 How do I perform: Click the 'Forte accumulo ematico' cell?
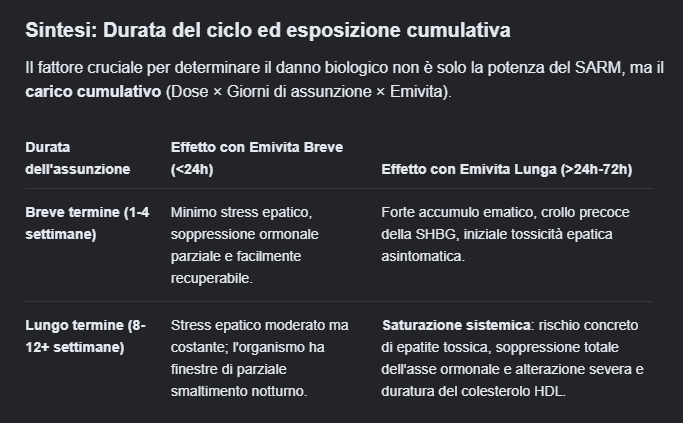click(505, 234)
